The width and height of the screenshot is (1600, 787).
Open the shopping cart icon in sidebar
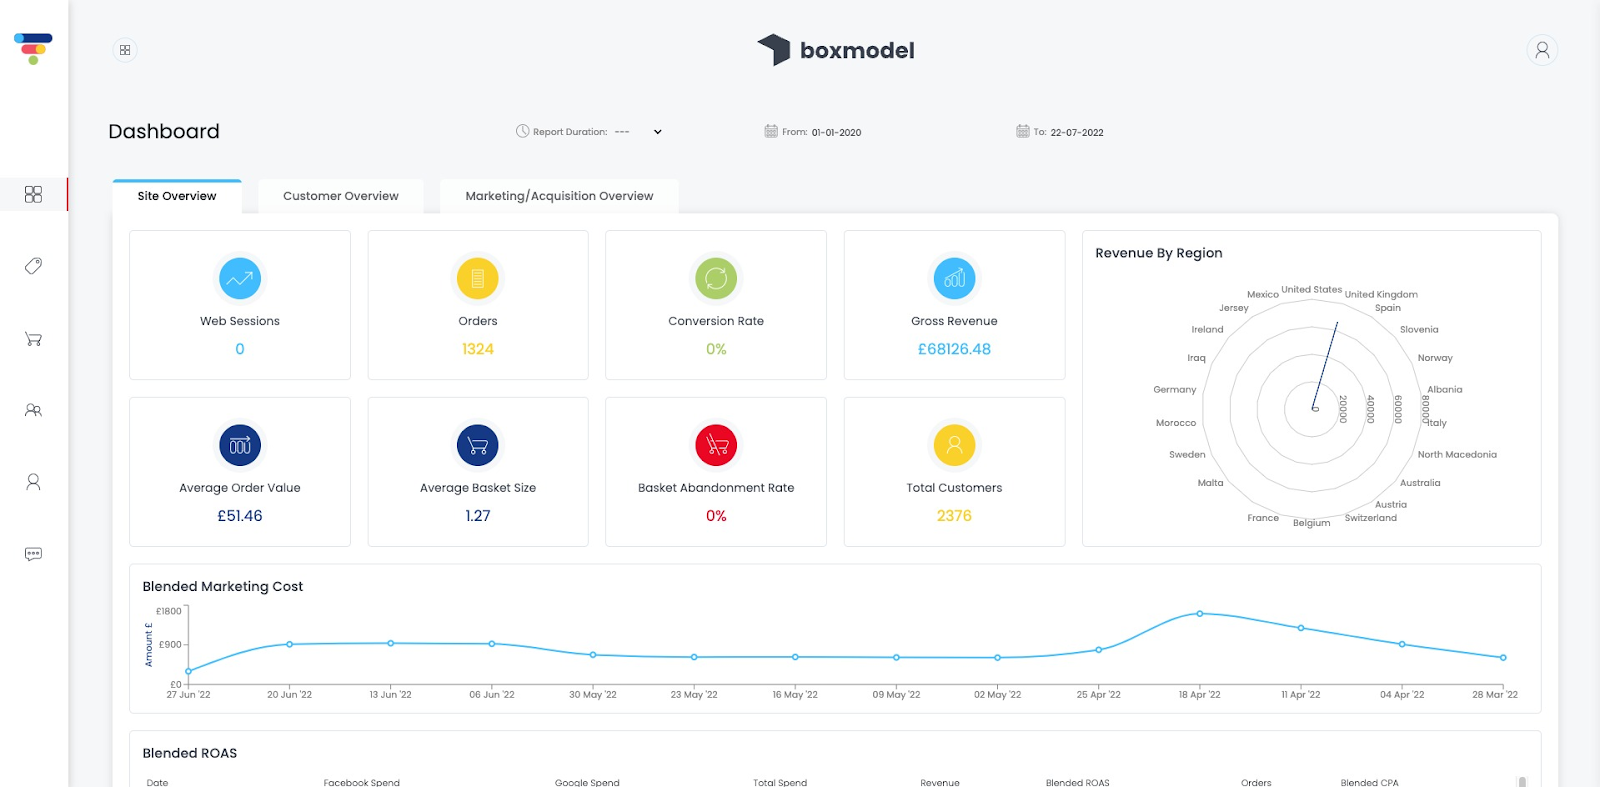pyautogui.click(x=33, y=339)
